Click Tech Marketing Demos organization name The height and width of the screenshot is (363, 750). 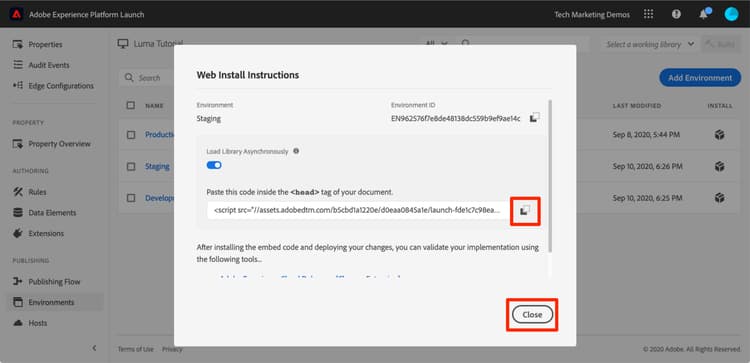(x=592, y=14)
